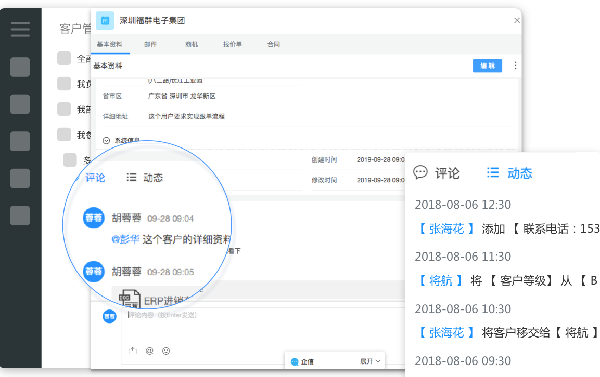Click the 基本资料 section heading
Image resolution: width=600 pixels, height=377 pixels.
pyautogui.click(x=108, y=66)
